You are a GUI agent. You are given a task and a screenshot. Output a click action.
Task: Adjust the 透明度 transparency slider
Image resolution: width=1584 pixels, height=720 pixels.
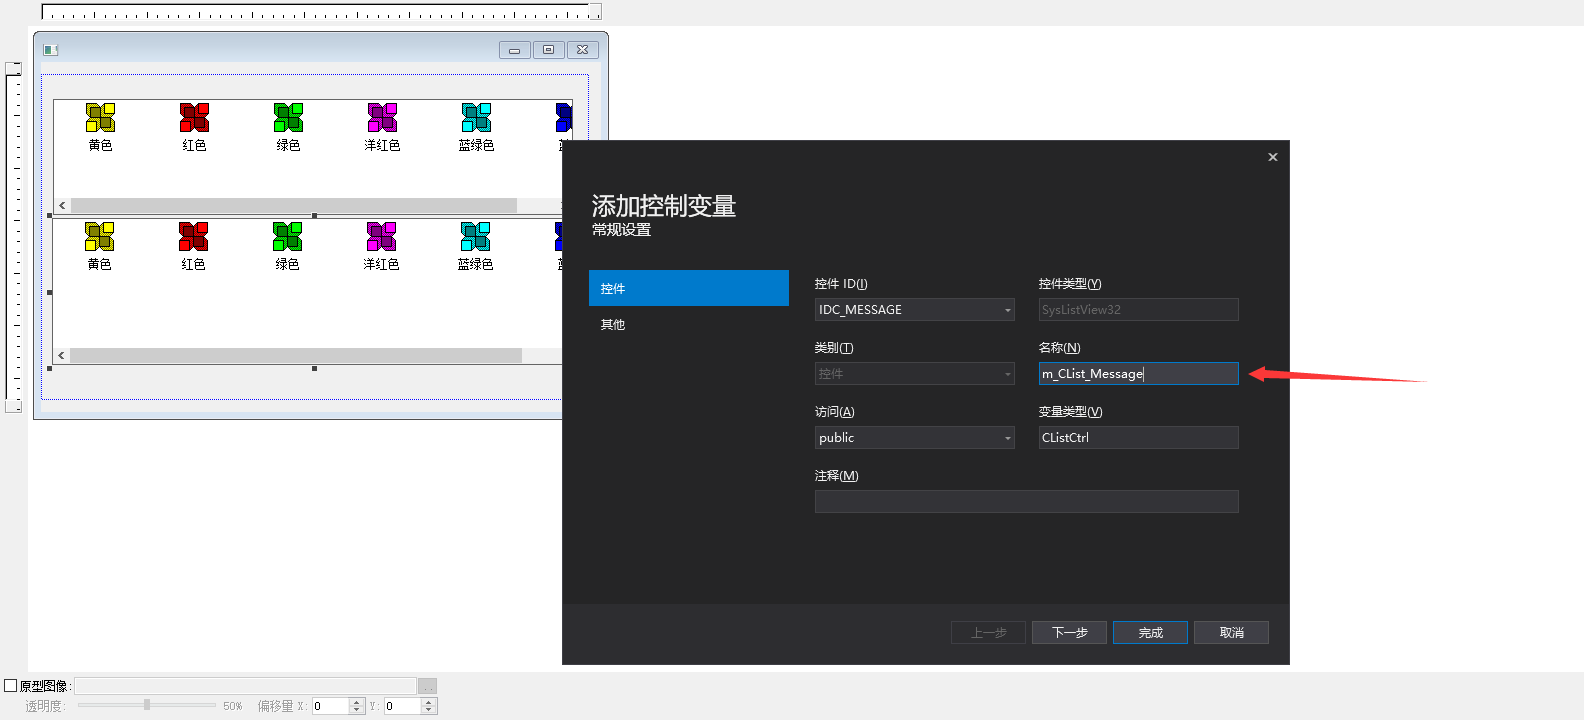point(147,705)
